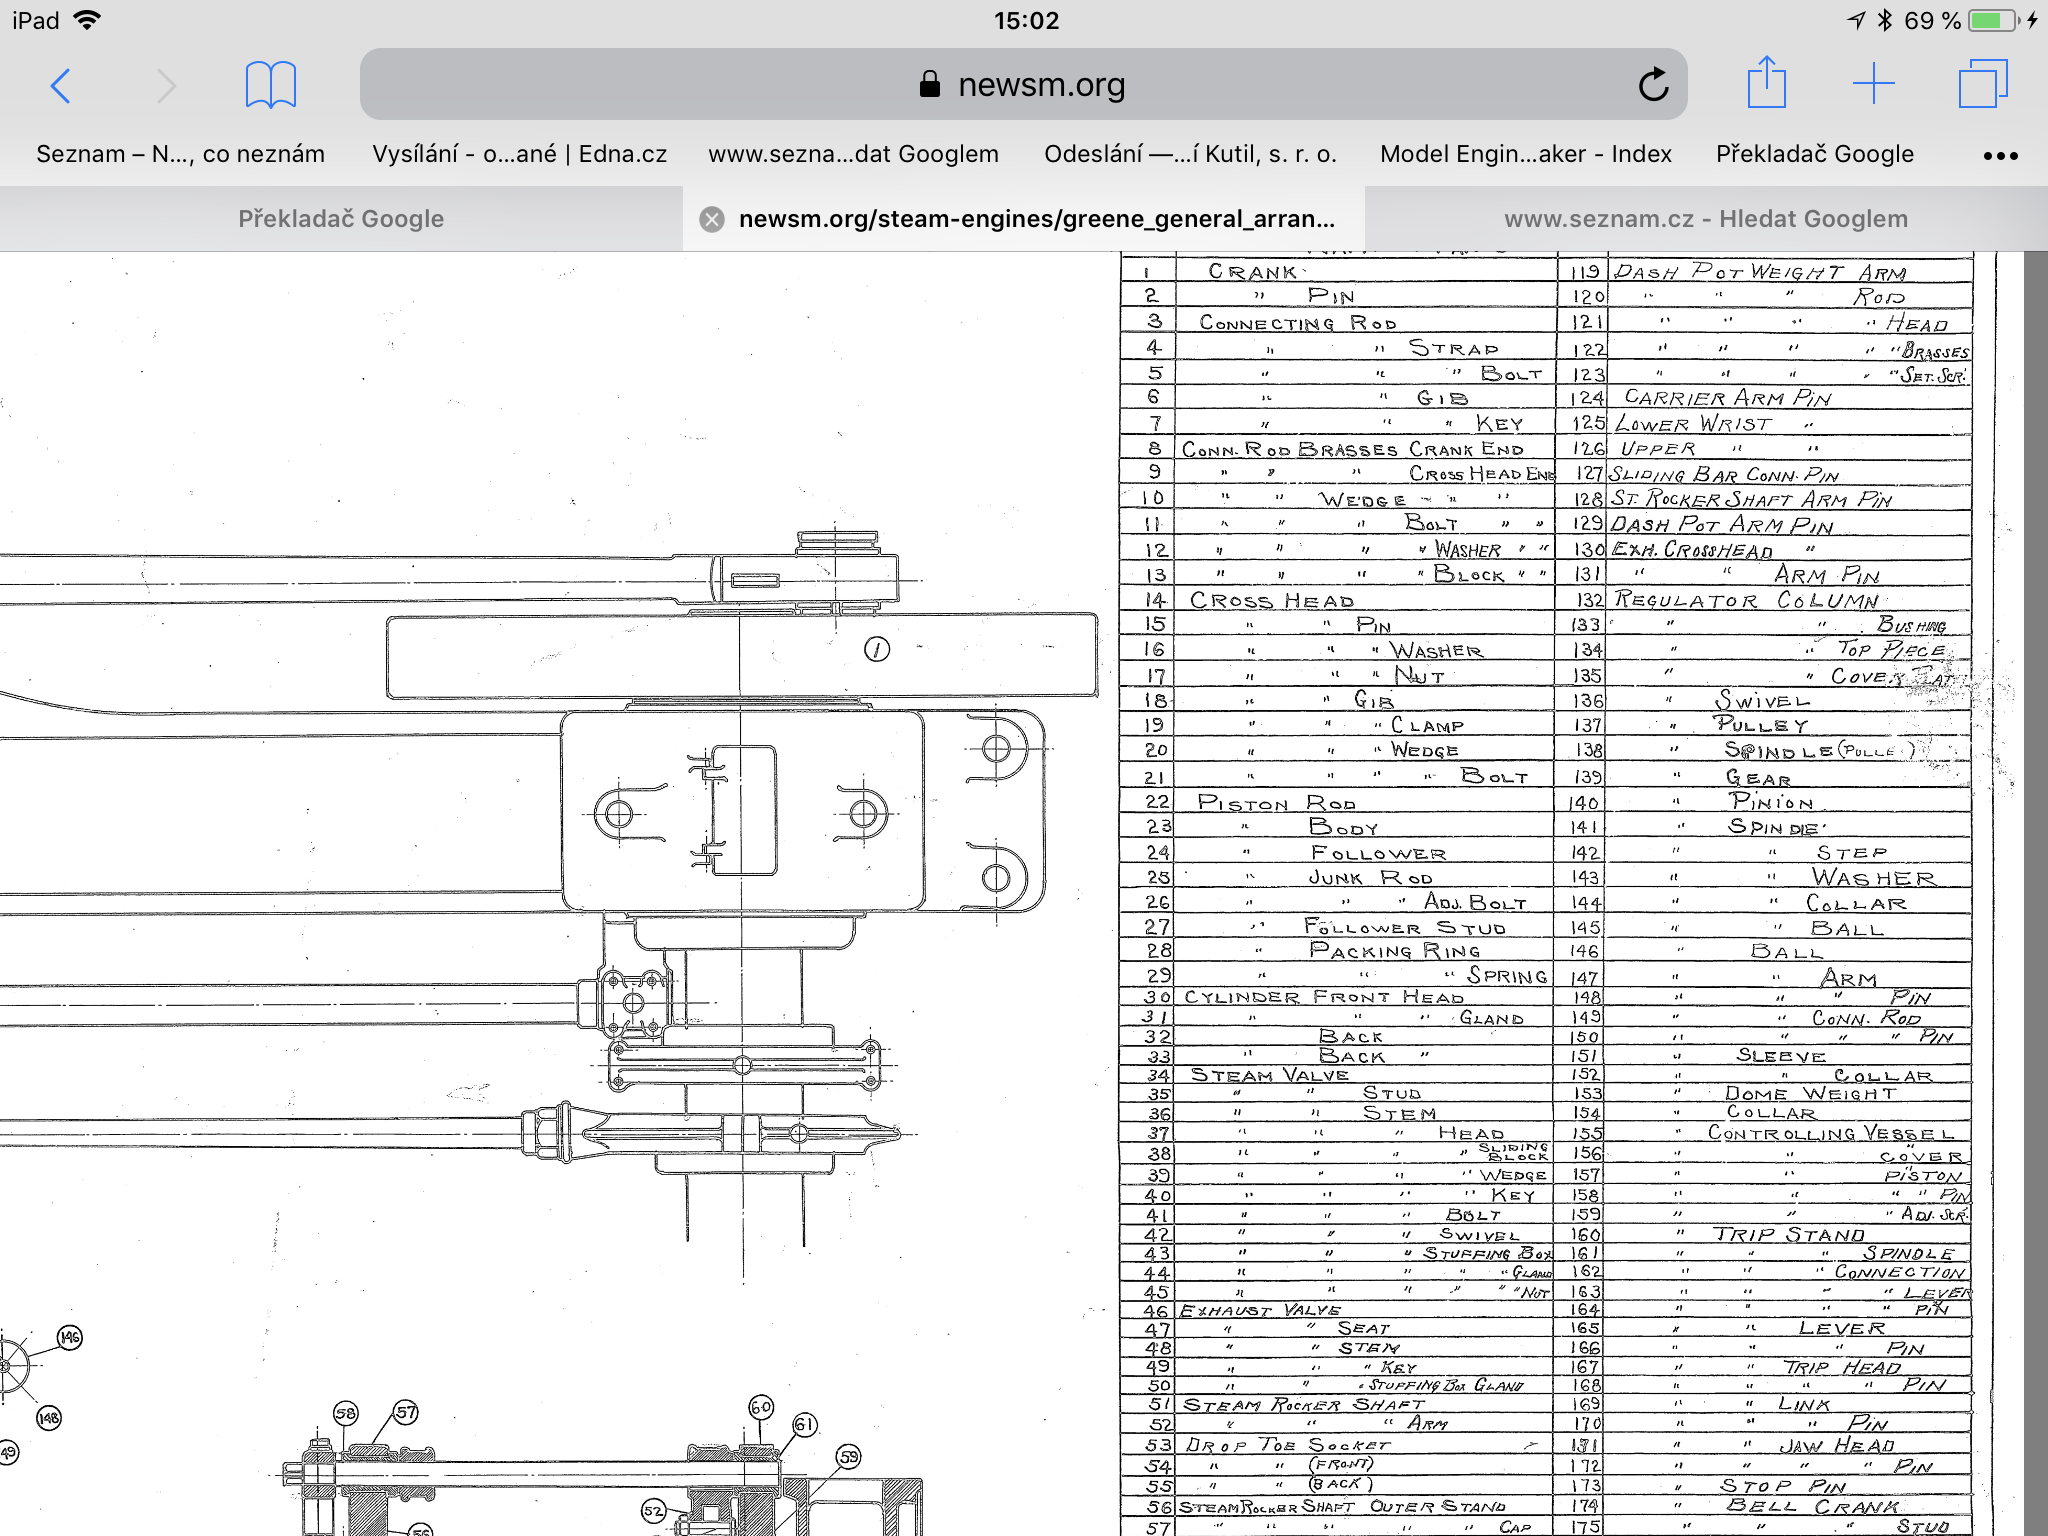Open more favorites with three dots
Viewport: 2048px width, 1536px height.
coord(2000,155)
